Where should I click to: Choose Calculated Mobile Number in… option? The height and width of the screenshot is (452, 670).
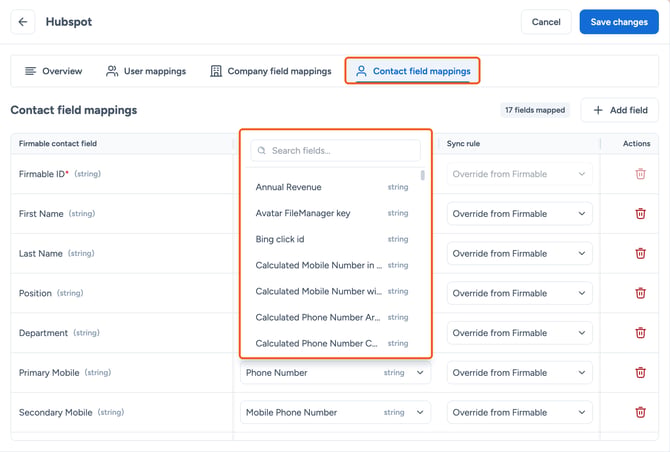[332, 265]
